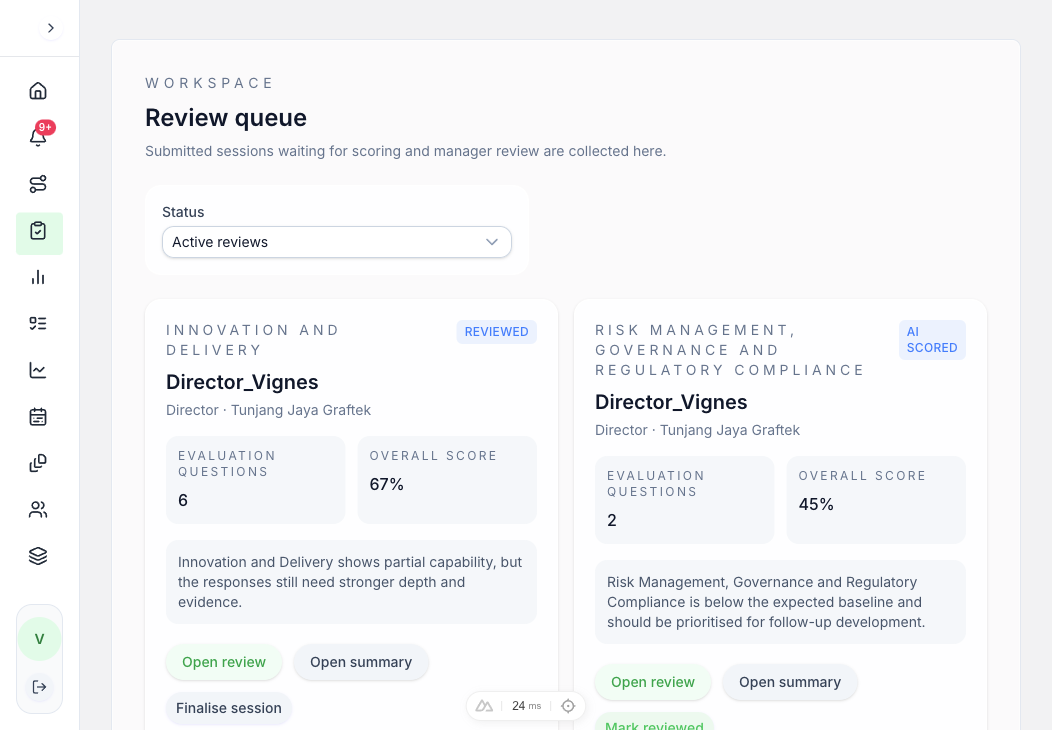Open the layers stack icon in sidebar

point(38,556)
